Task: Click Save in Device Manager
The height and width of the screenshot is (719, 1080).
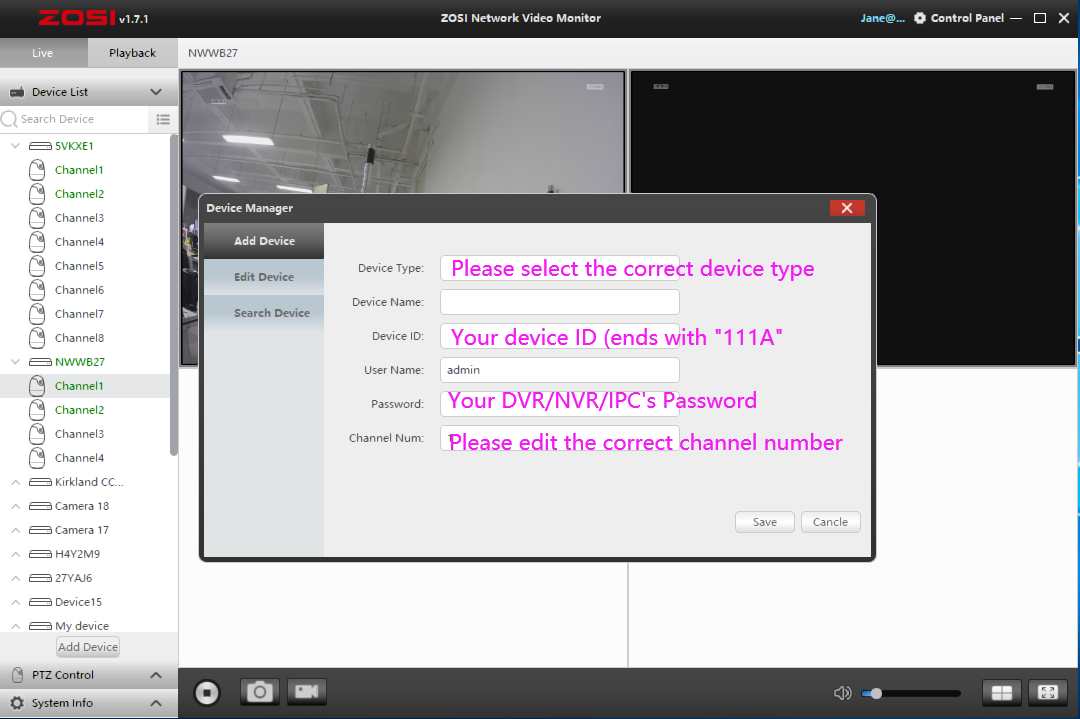Action: pyautogui.click(x=765, y=522)
